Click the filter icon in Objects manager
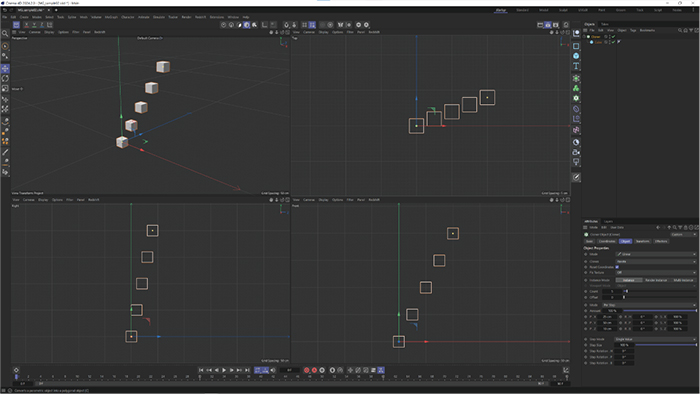The width and height of the screenshot is (700, 394). point(691,30)
